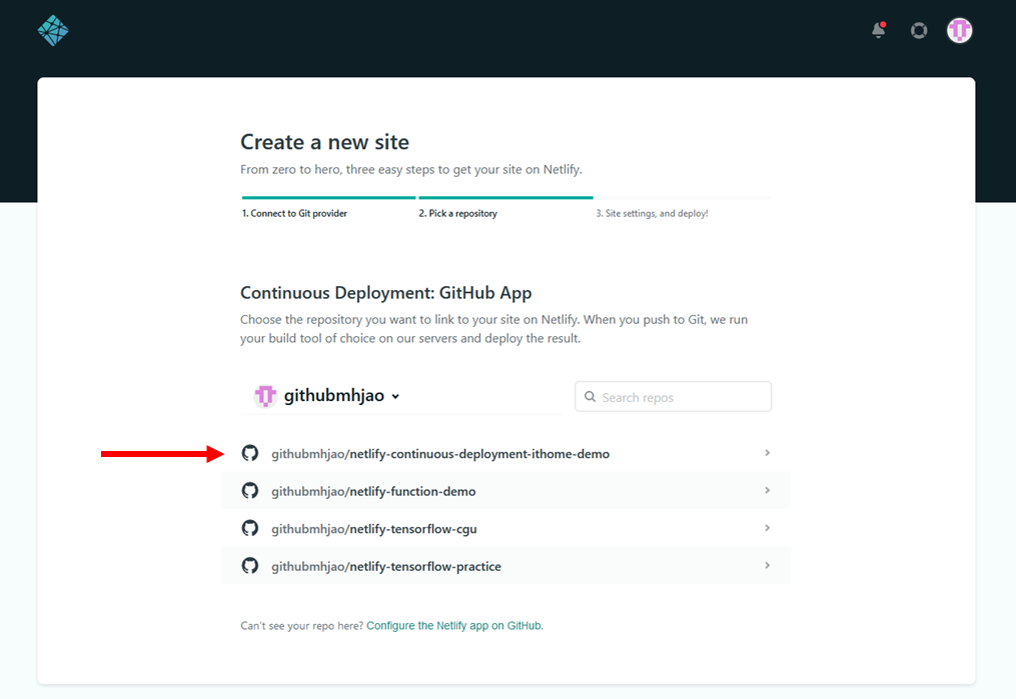Expand chevron for netlify-tensorflow-cgu row
Screen dimensions: 1016x699
767,528
